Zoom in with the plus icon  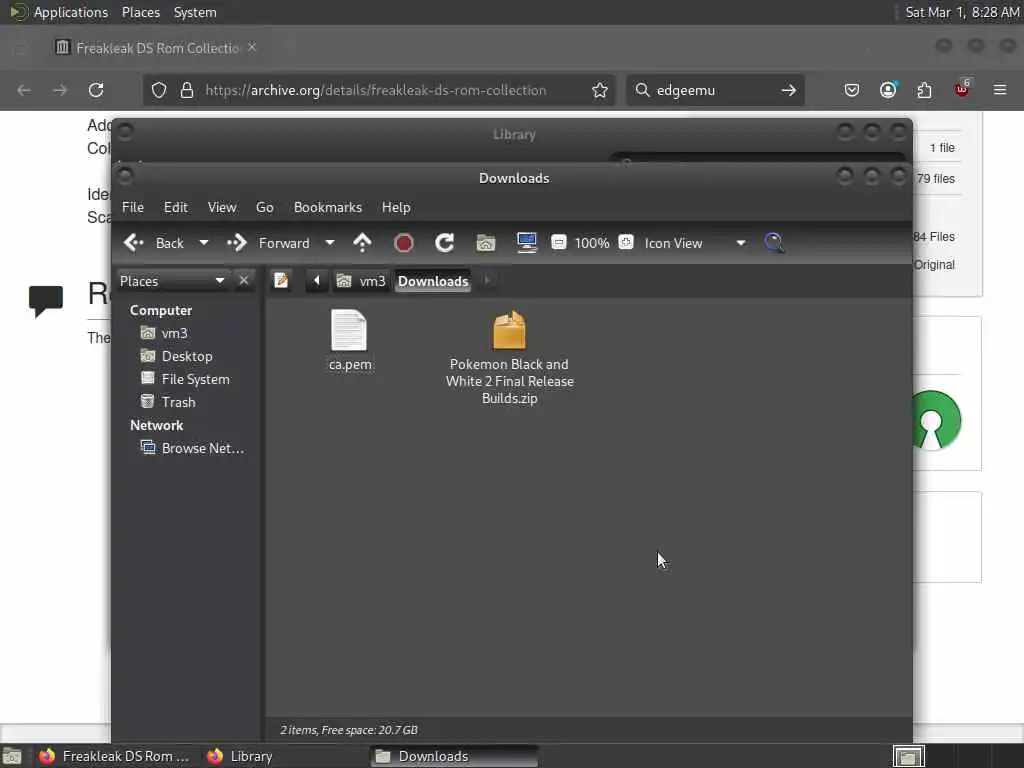(x=626, y=242)
